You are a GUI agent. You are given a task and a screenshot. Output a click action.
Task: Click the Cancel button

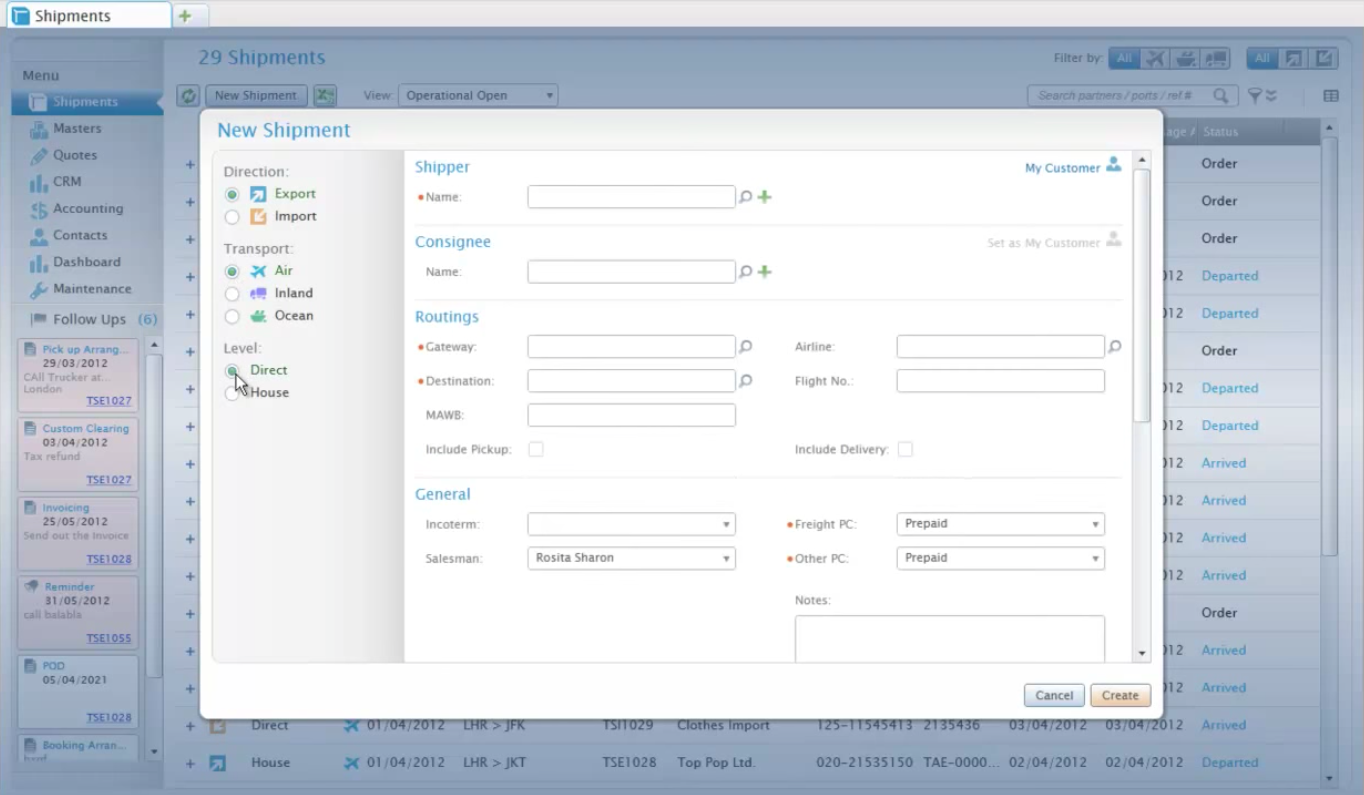tap(1054, 695)
